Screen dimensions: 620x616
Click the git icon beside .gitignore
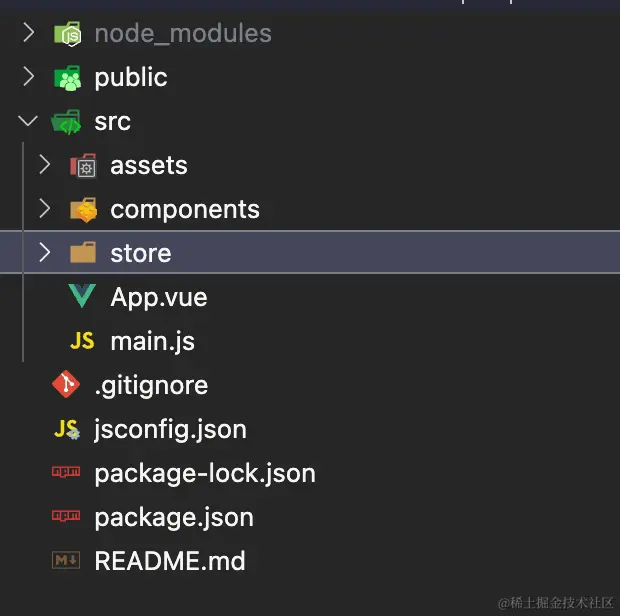click(x=67, y=385)
